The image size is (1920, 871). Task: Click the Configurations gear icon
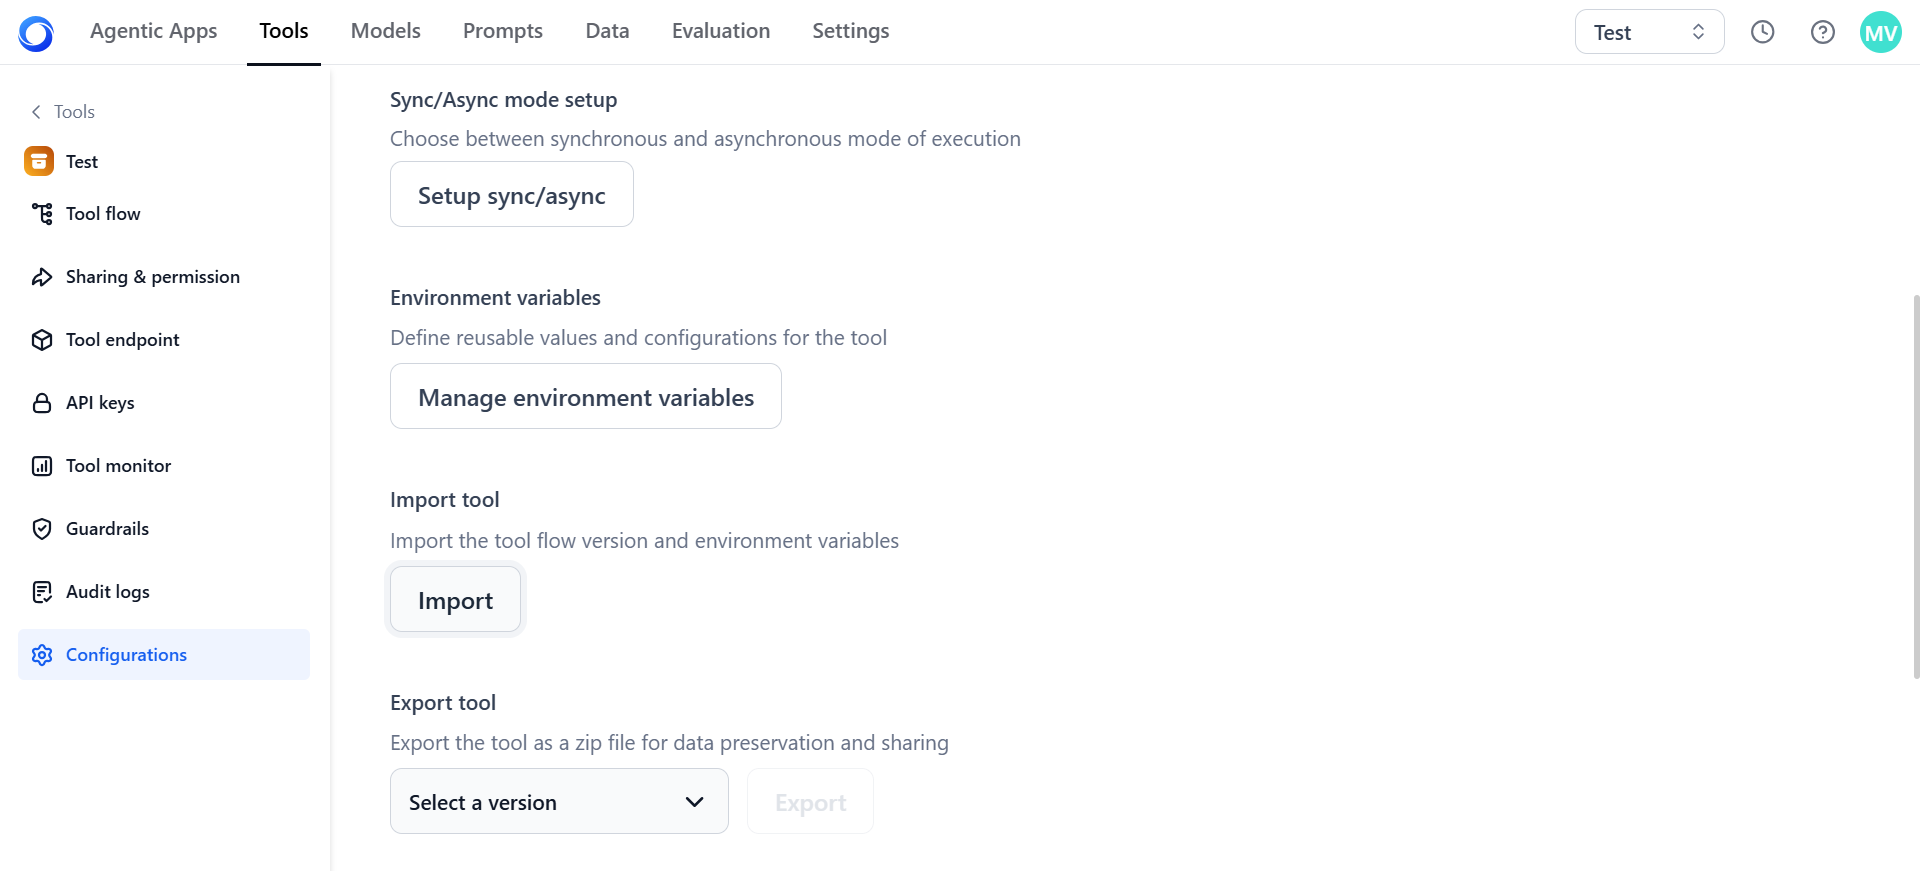pyautogui.click(x=42, y=655)
